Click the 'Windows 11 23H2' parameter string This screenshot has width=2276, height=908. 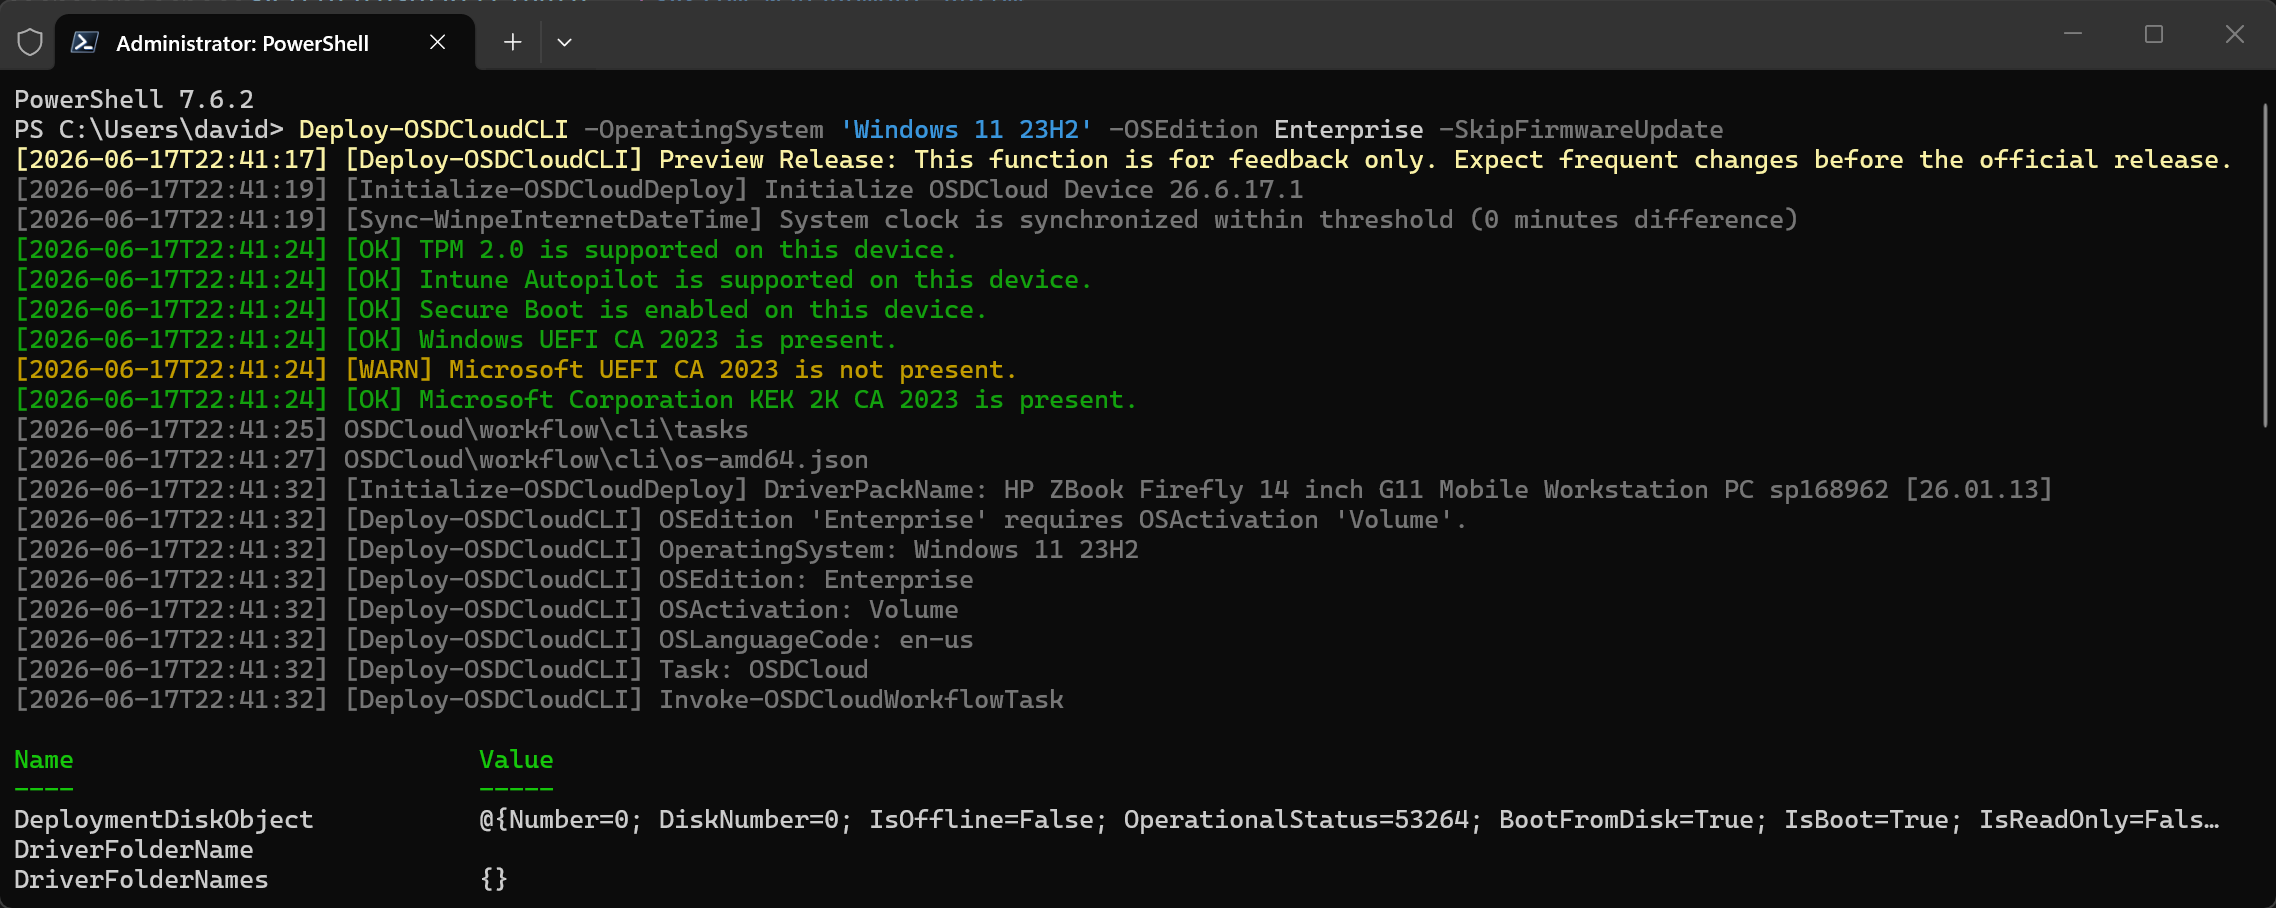point(966,130)
